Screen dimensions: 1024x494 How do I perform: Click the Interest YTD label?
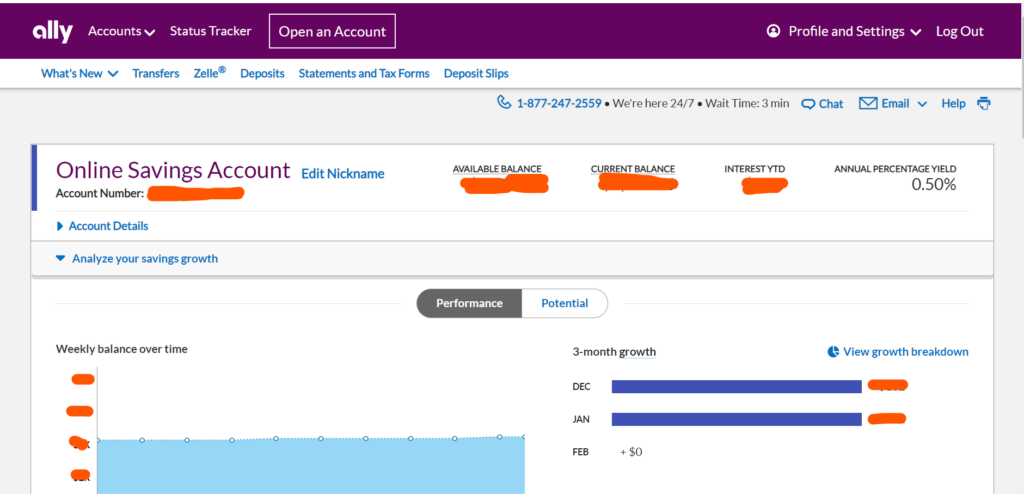pos(754,169)
